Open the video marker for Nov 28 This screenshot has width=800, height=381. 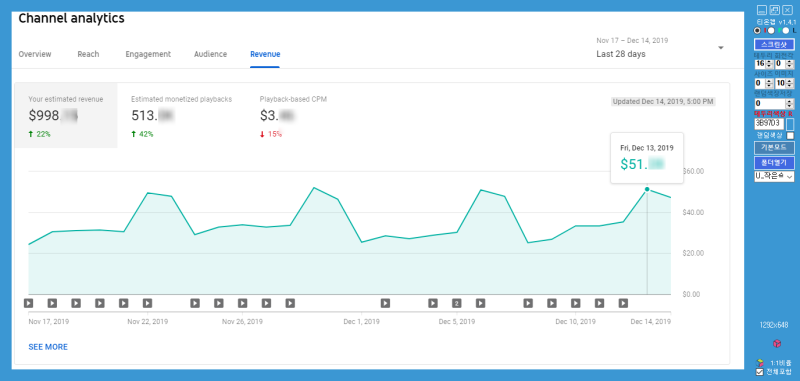point(290,303)
